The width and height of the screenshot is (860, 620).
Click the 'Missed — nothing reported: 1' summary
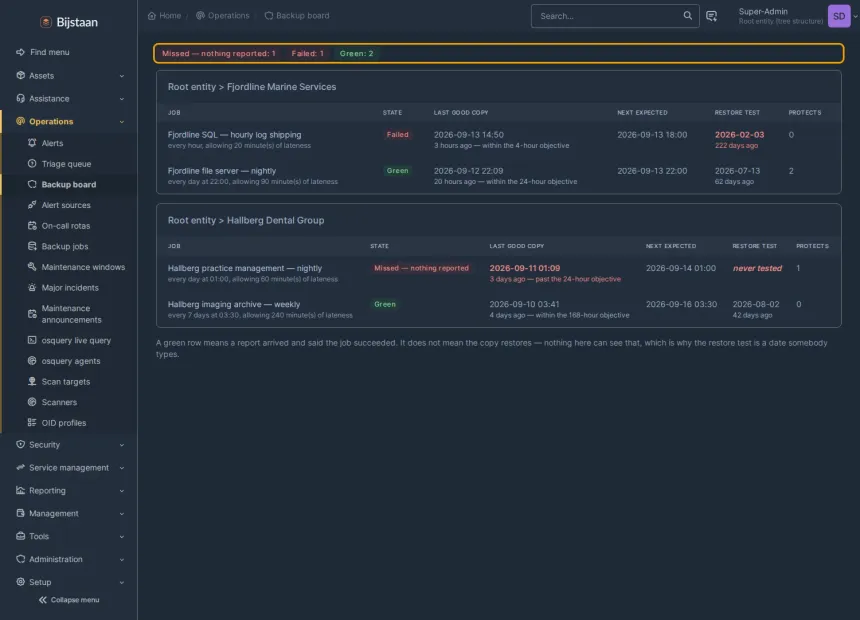point(218,53)
